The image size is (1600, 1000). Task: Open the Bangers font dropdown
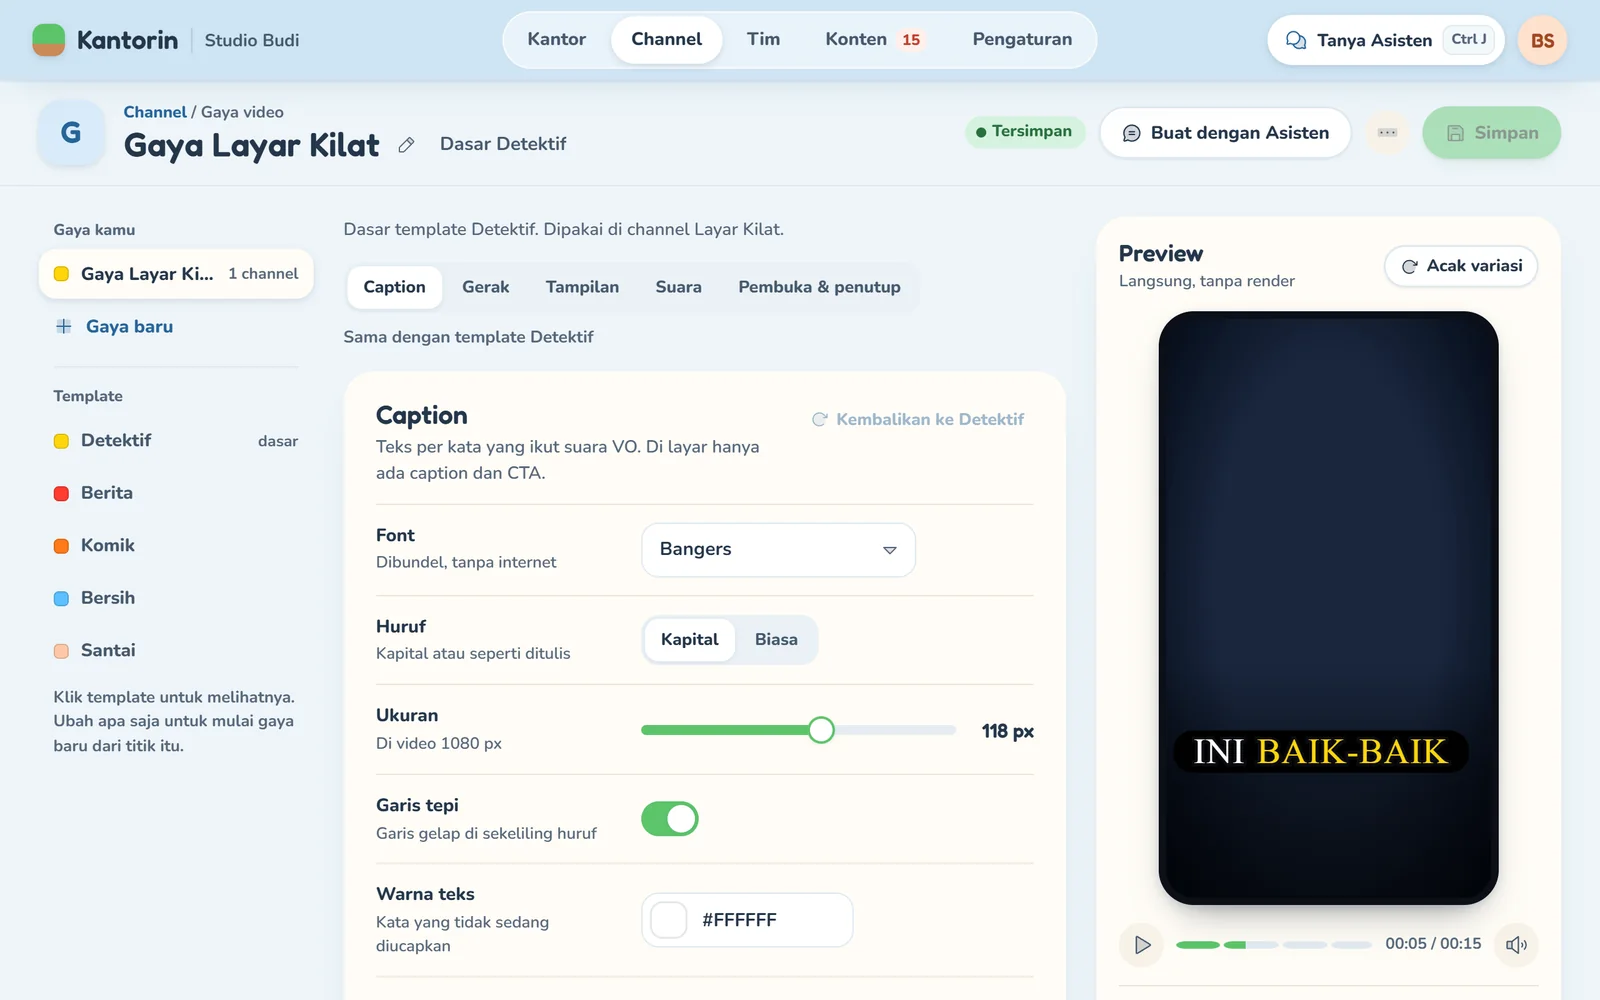pos(778,550)
